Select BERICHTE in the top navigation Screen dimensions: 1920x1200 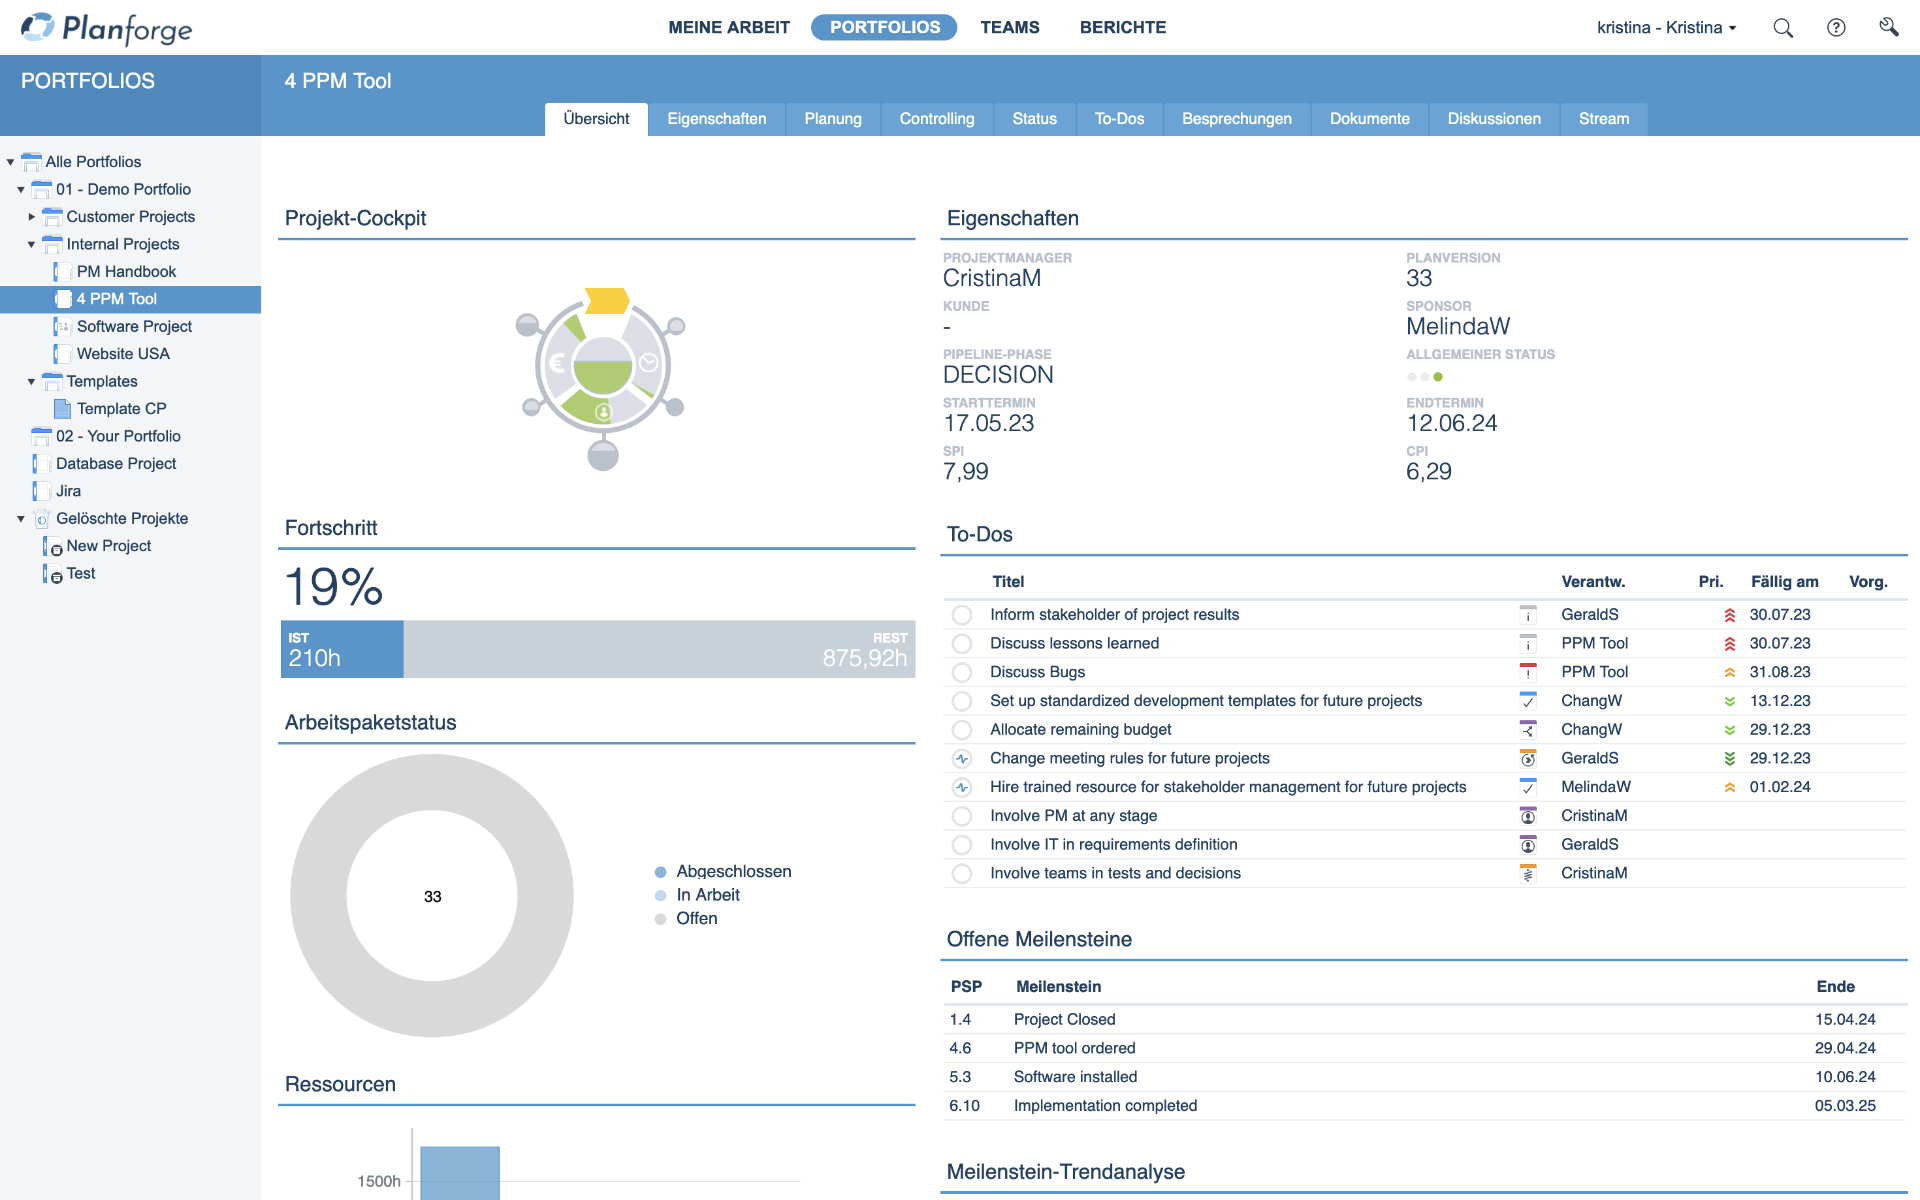point(1122,27)
